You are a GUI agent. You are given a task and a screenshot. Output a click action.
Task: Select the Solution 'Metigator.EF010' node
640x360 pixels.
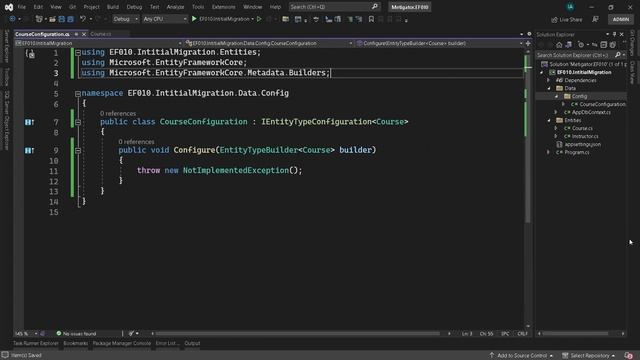click(x=584, y=64)
